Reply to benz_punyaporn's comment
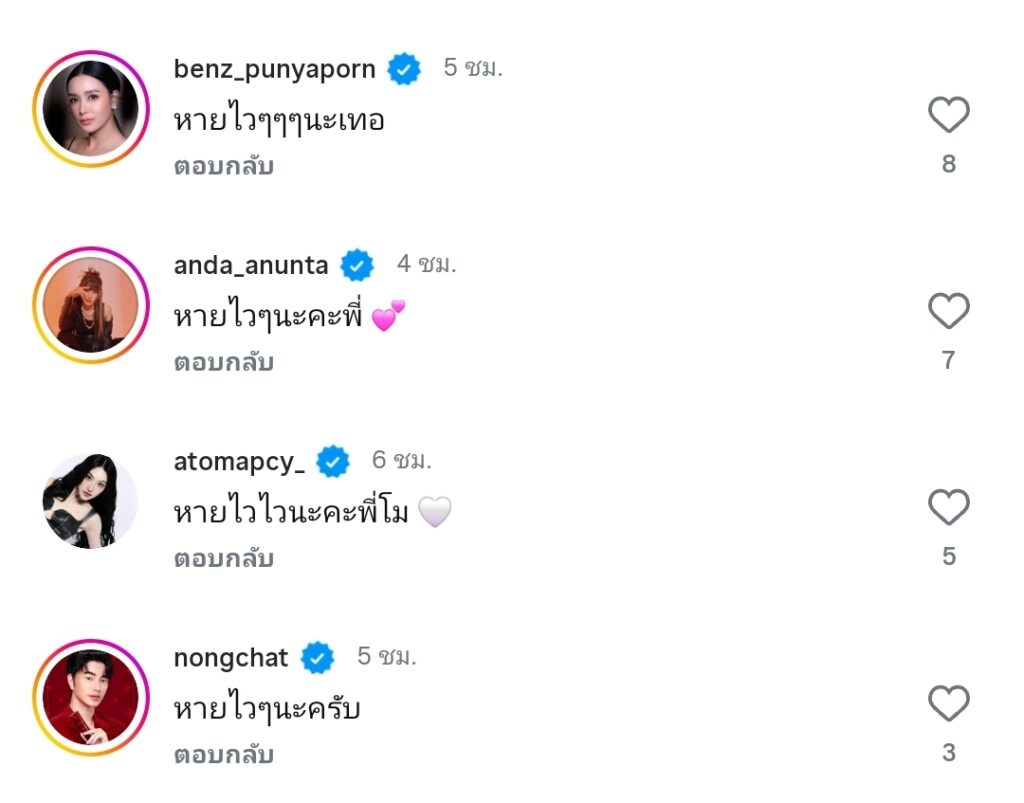Image resolution: width=1024 pixels, height=803 pixels. click(224, 166)
